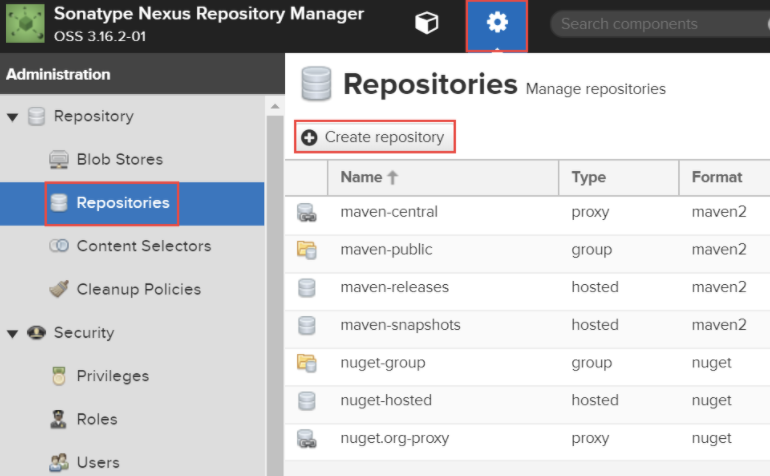Click the Privileges medal icon
Screen dimensions: 770x476
point(59,376)
